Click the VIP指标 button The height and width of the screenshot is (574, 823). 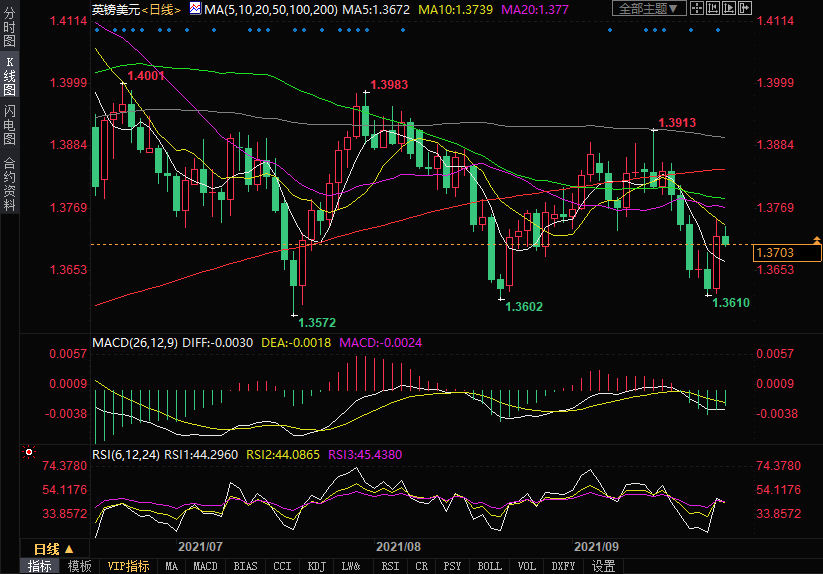pos(129,566)
